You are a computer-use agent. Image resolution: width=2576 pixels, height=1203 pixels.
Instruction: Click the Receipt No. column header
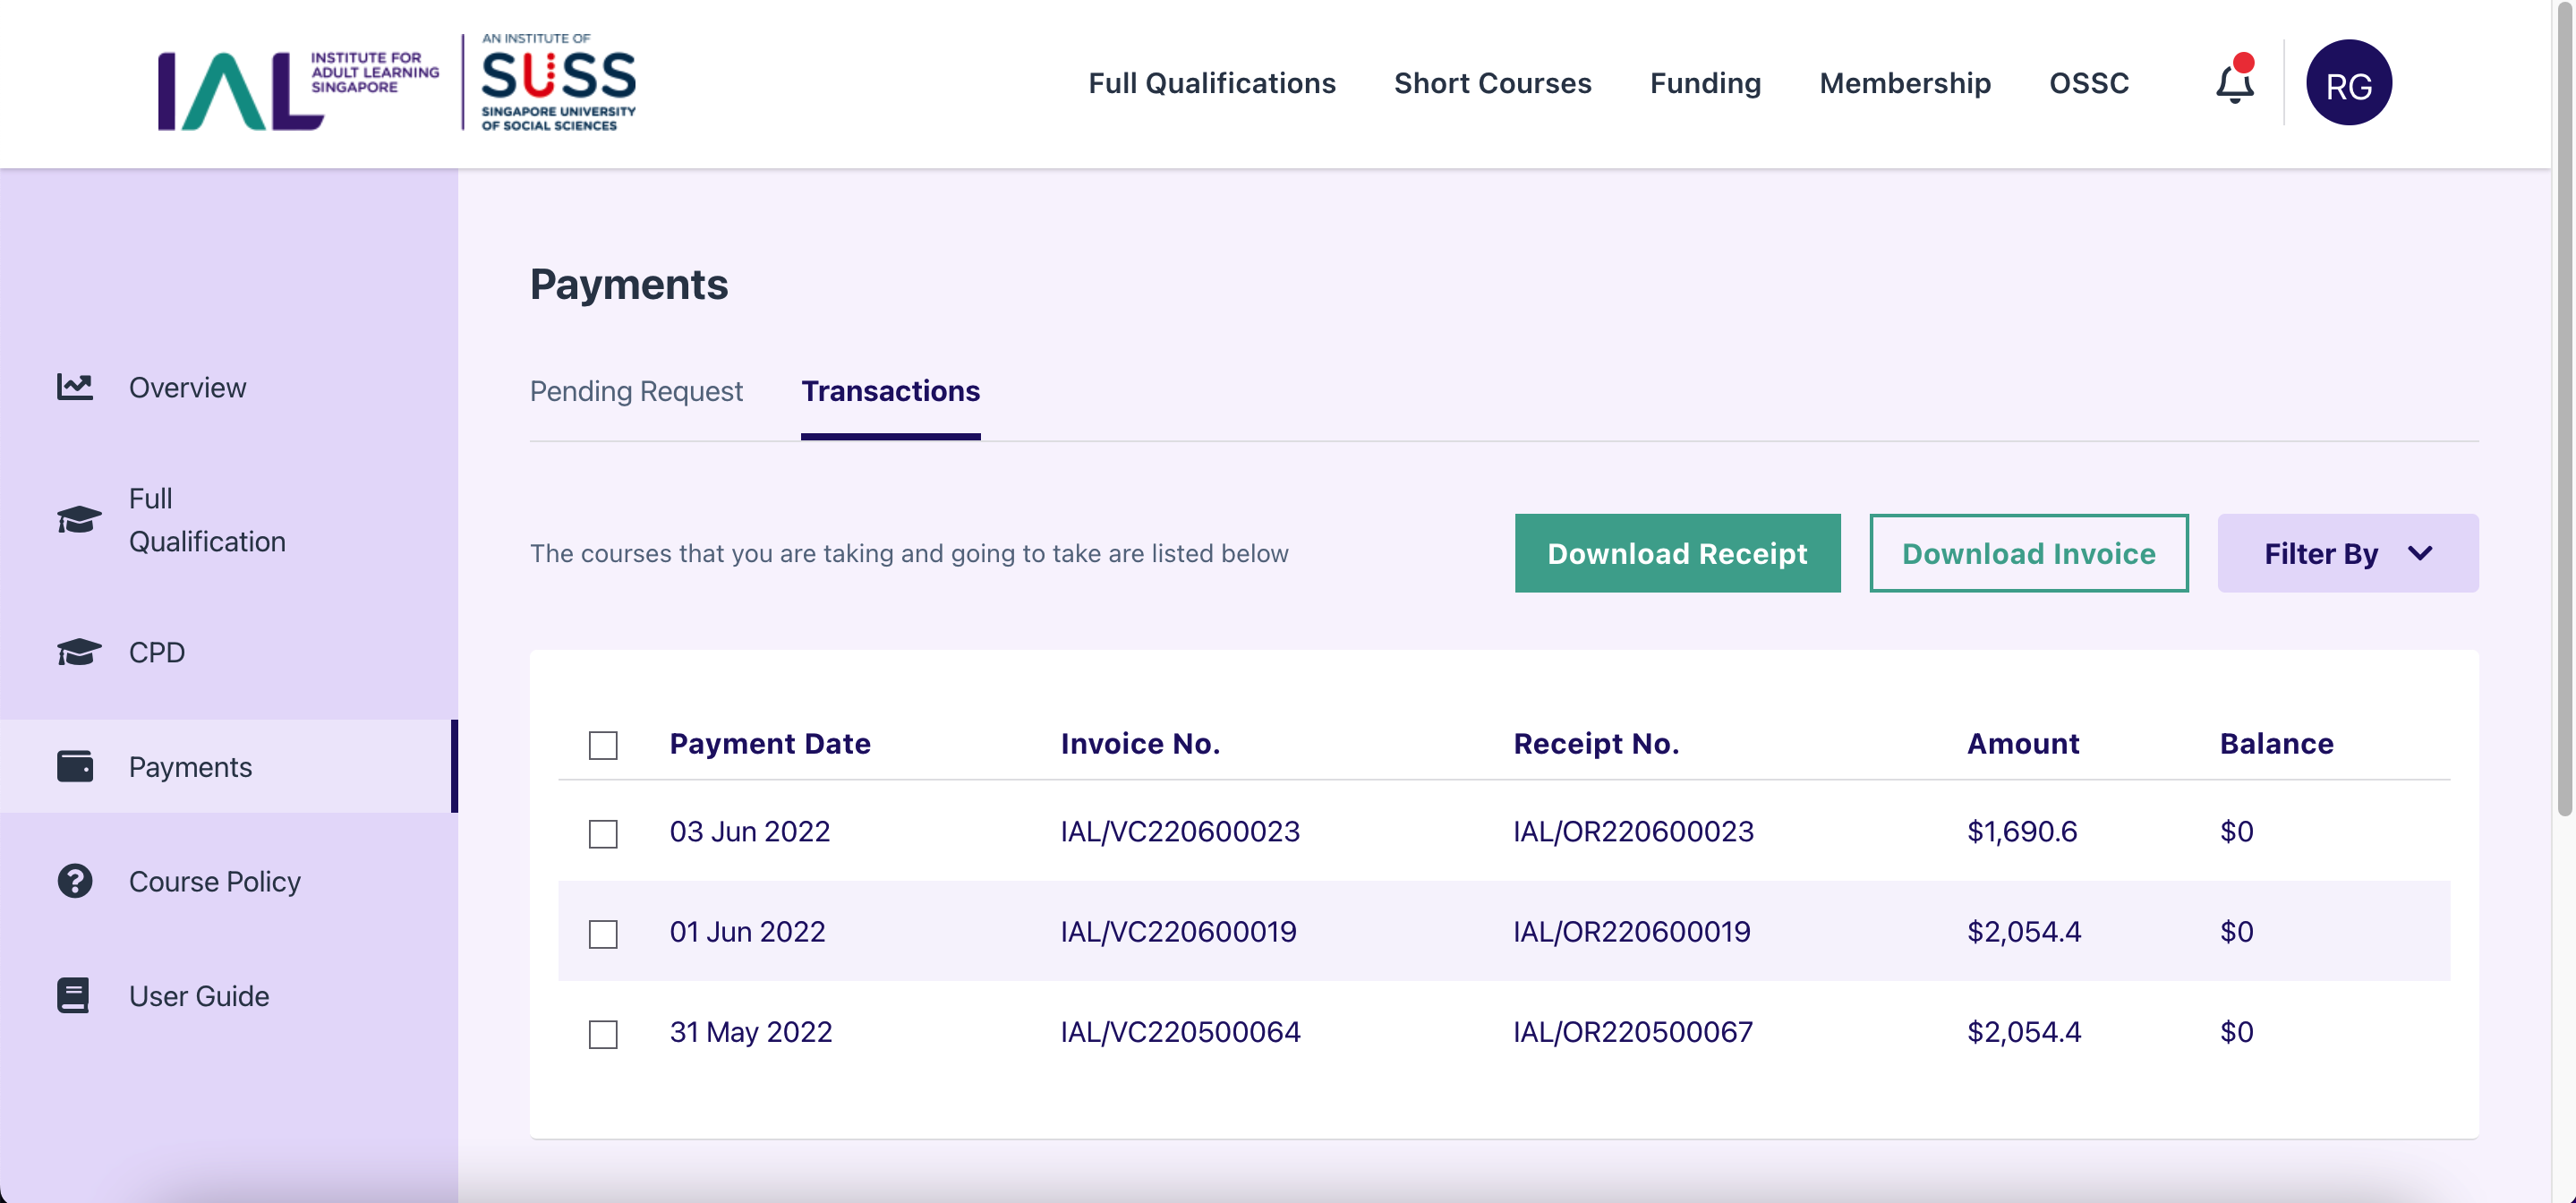1596,744
